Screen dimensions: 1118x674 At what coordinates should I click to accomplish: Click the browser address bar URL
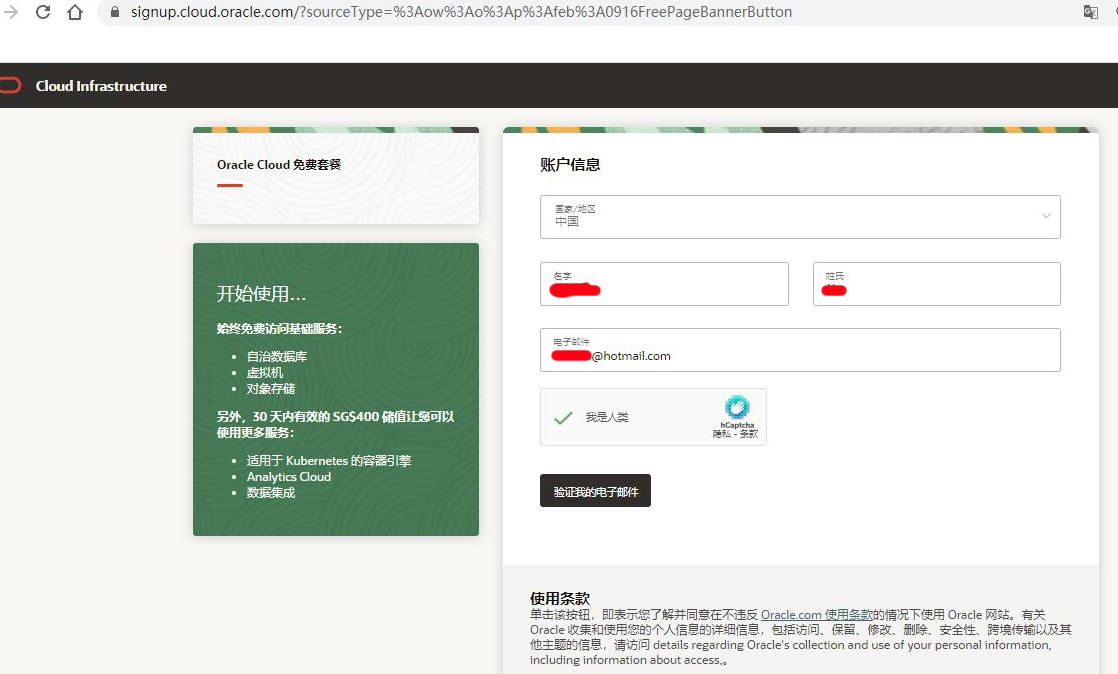[461, 12]
